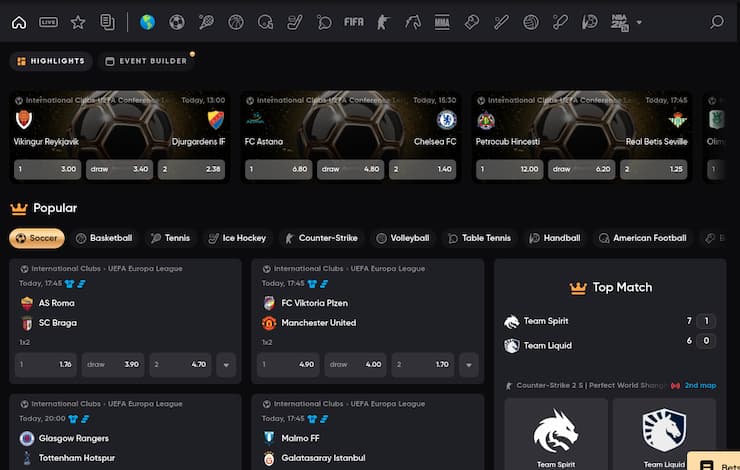The height and width of the screenshot is (470, 740).
Task: Select the Counter-Strike popular filter
Action: [x=321, y=238]
